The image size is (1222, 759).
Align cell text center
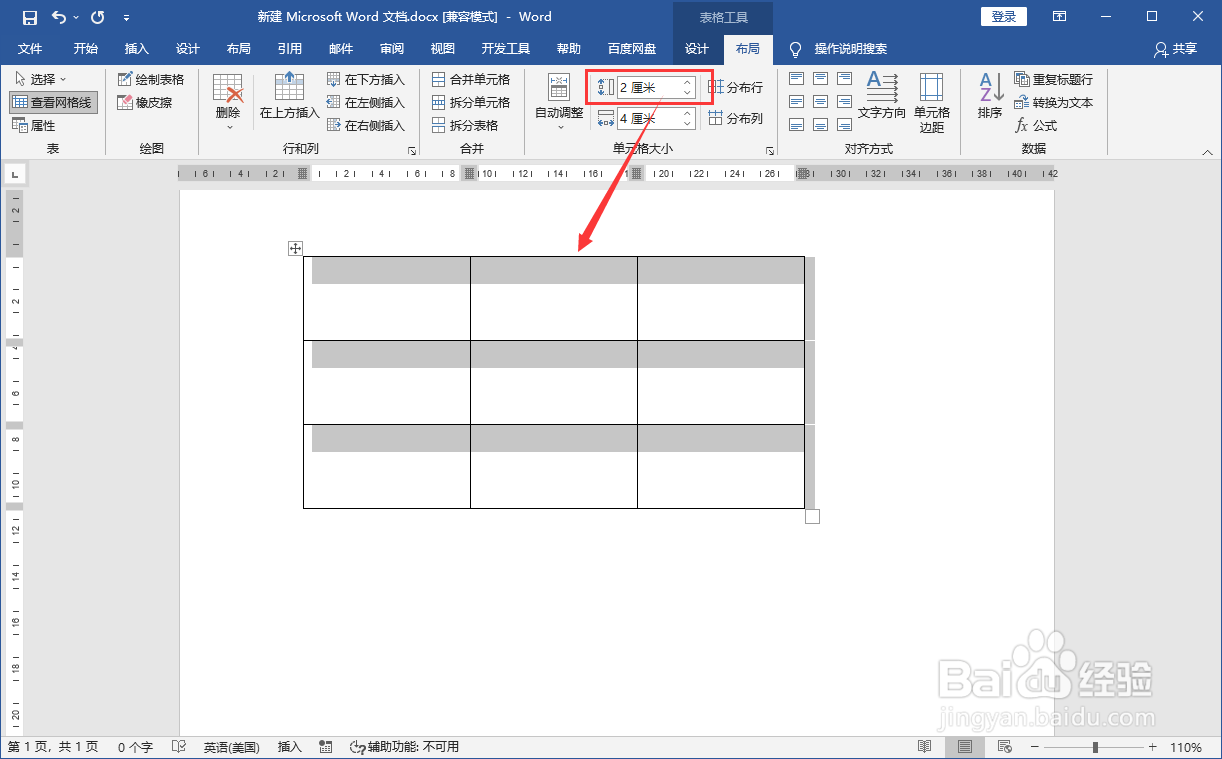[x=820, y=102]
